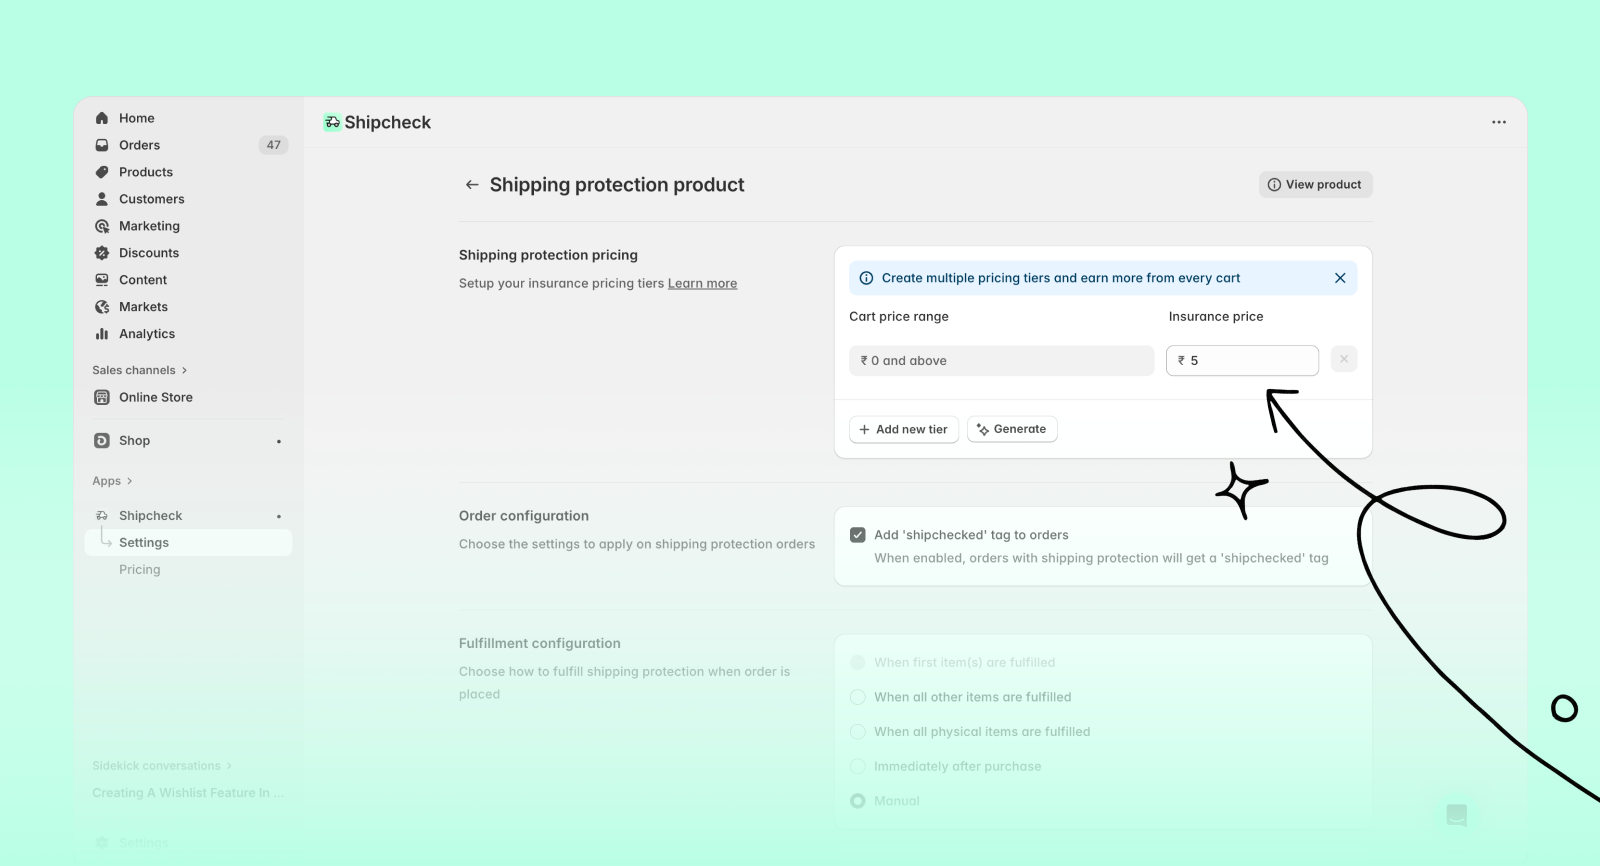Viewport: 1600px width, 866px height.
Task: Open the three-dot menu beside Shipcheck header
Action: (1499, 122)
